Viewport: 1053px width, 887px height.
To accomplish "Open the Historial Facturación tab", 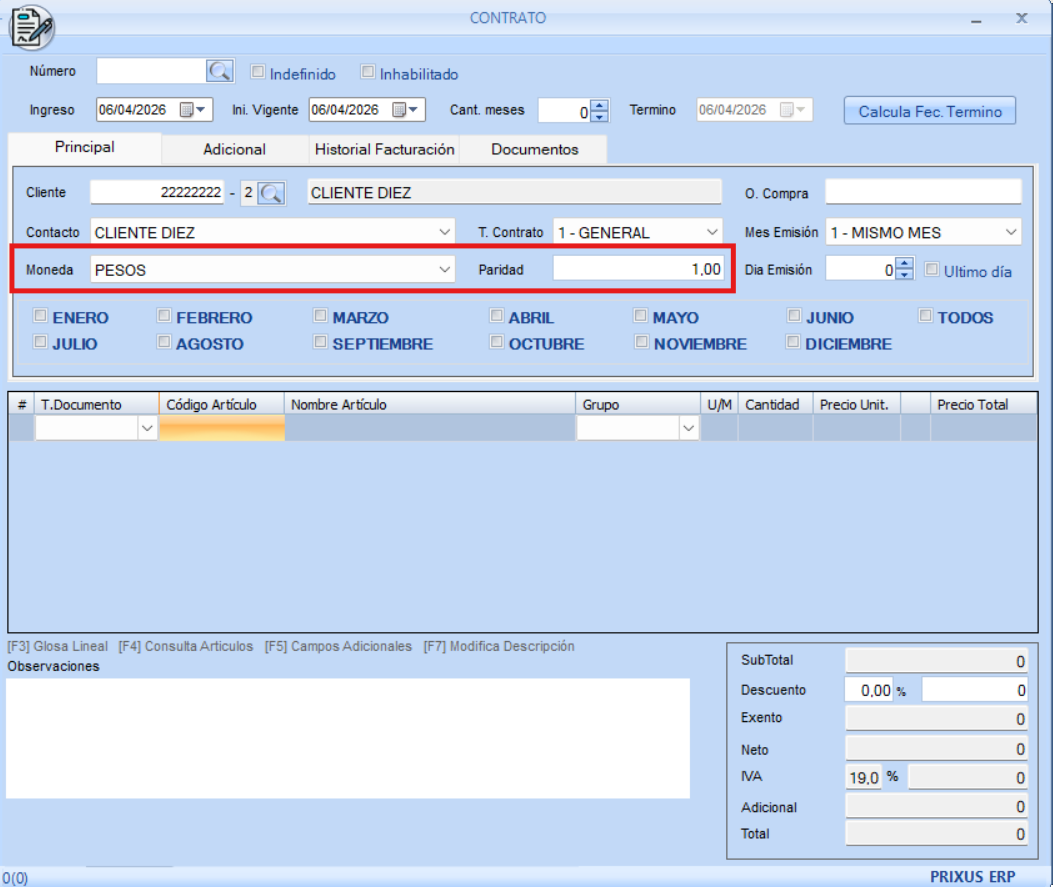I will 384,149.
